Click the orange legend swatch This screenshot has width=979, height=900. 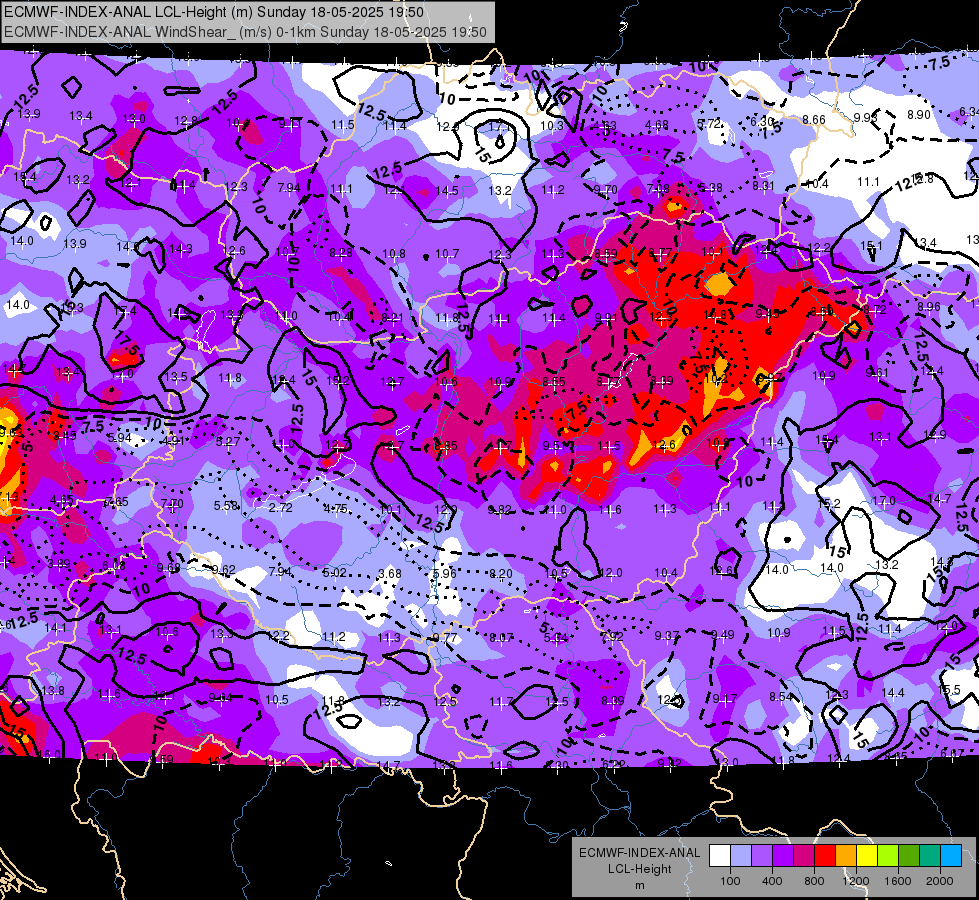click(846, 856)
